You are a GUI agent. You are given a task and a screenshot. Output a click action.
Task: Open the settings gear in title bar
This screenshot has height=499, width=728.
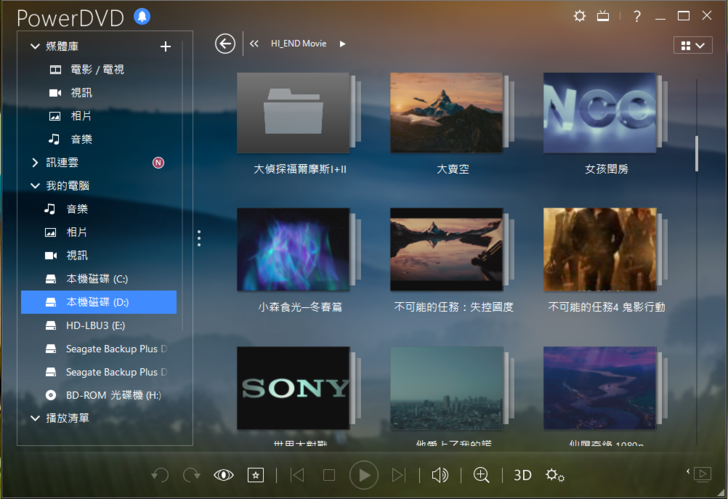pyautogui.click(x=580, y=16)
